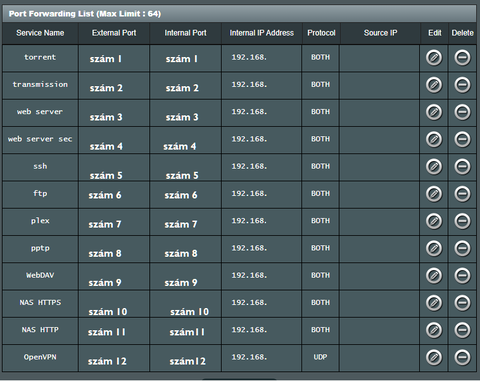Click the Service Name column header
Screen dimensions: 480x381
pos(40,33)
